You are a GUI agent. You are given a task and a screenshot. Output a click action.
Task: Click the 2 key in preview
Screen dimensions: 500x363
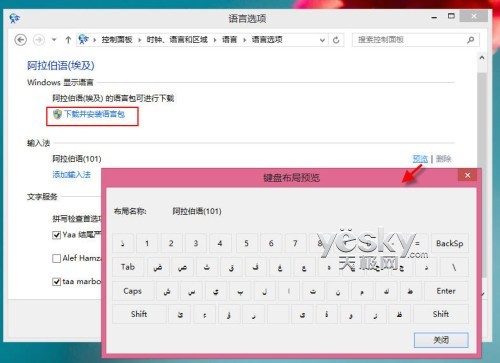(x=171, y=243)
